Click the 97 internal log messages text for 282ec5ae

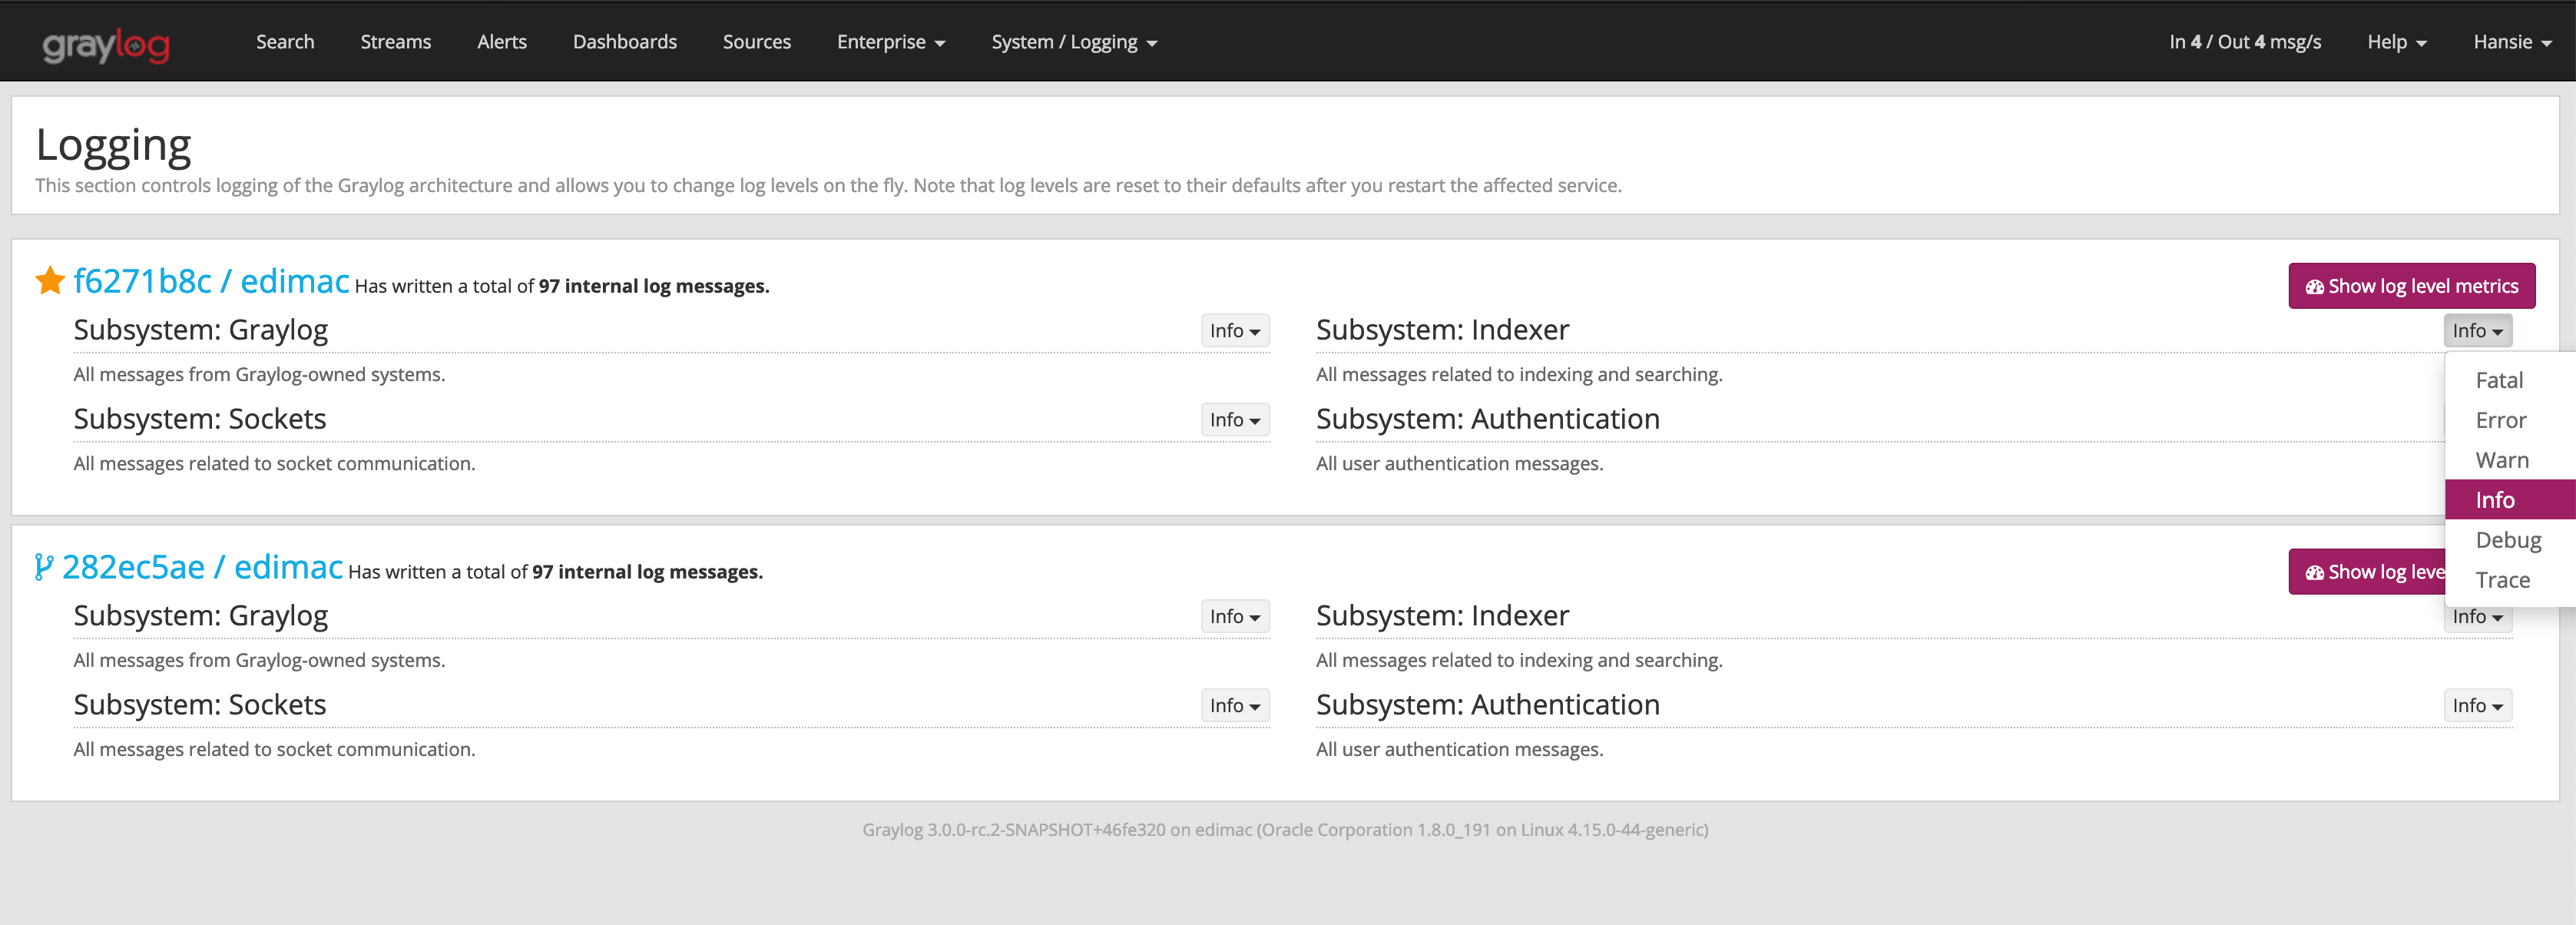pyautogui.click(x=647, y=573)
